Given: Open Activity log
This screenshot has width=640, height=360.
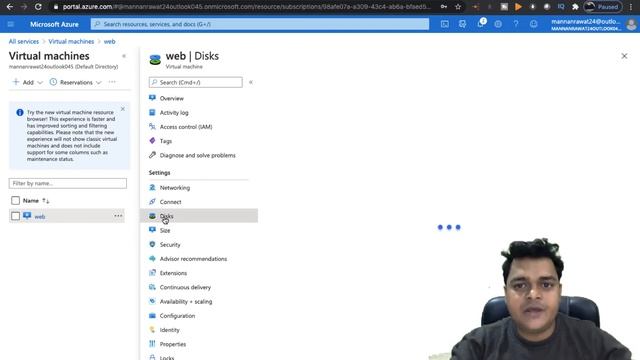Looking at the screenshot, I should (x=174, y=113).
